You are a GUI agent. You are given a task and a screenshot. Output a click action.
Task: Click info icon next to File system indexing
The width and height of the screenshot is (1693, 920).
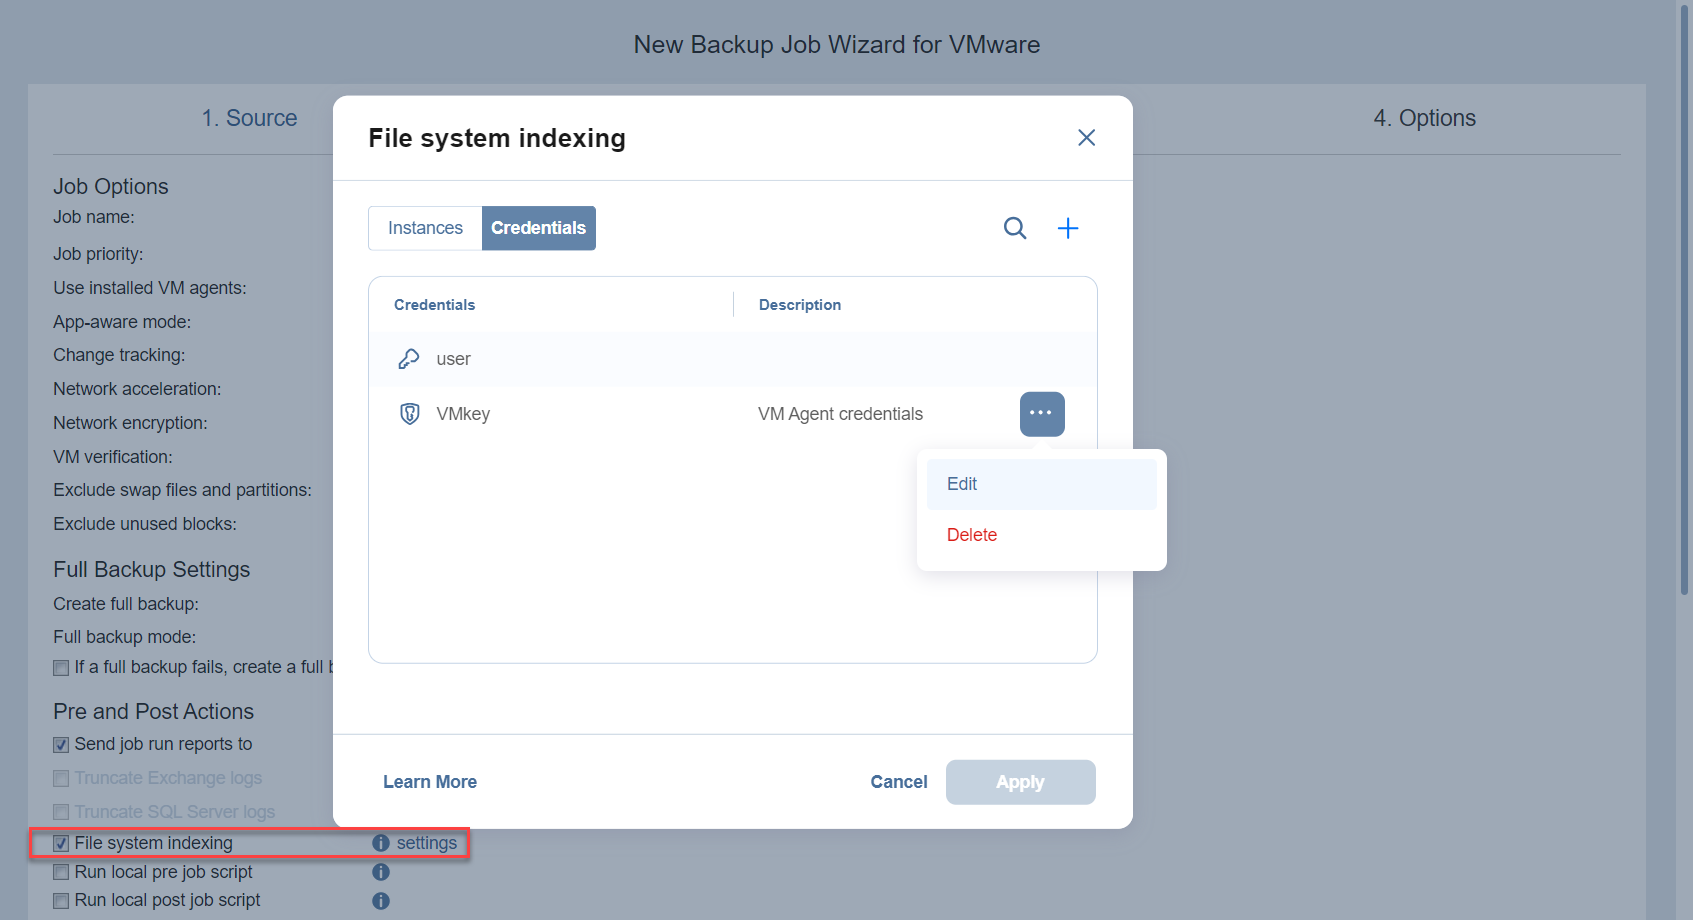pos(381,843)
